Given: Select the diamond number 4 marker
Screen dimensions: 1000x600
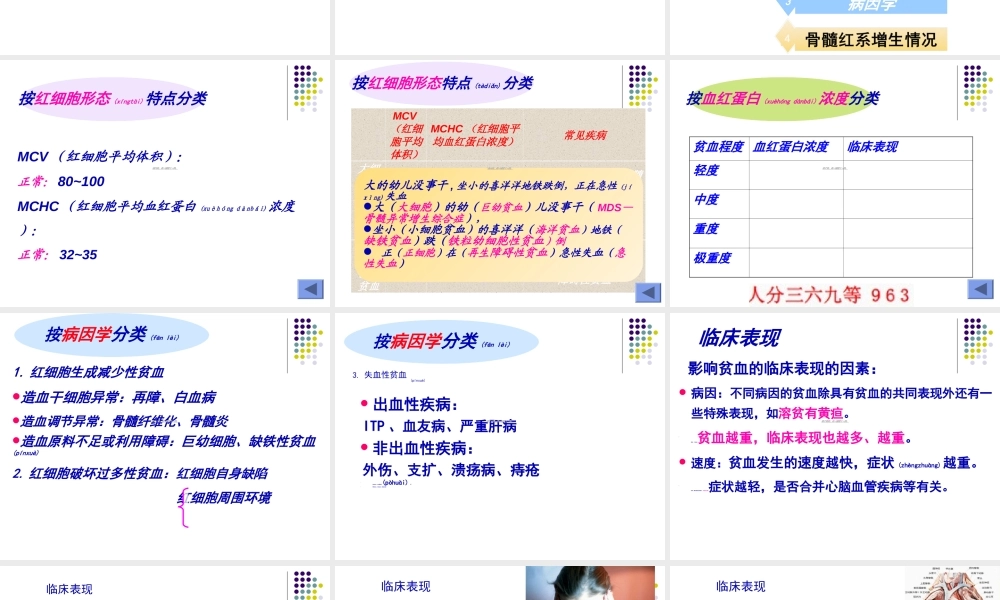Looking at the screenshot, I should tap(787, 40).
